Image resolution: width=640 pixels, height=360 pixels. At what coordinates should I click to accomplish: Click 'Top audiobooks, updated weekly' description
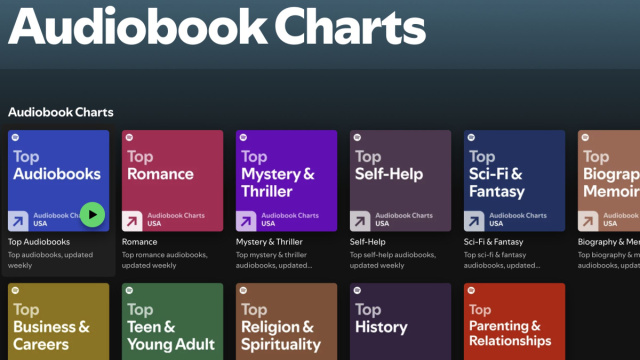coord(50,260)
